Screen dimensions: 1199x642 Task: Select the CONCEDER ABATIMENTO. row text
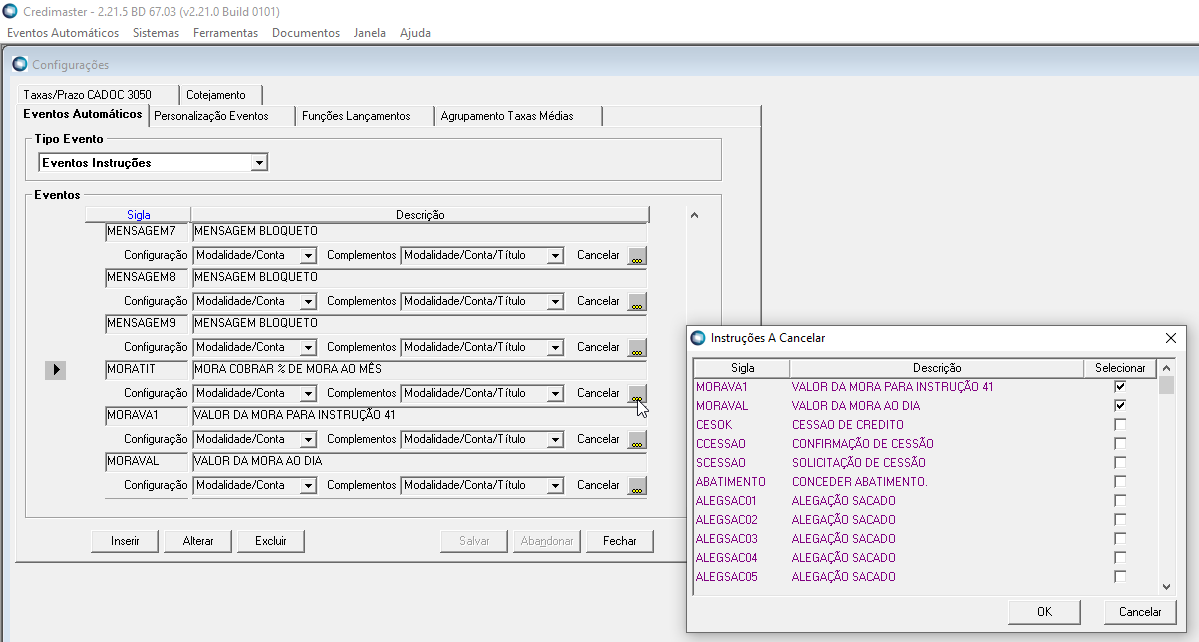pyautogui.click(x=859, y=482)
